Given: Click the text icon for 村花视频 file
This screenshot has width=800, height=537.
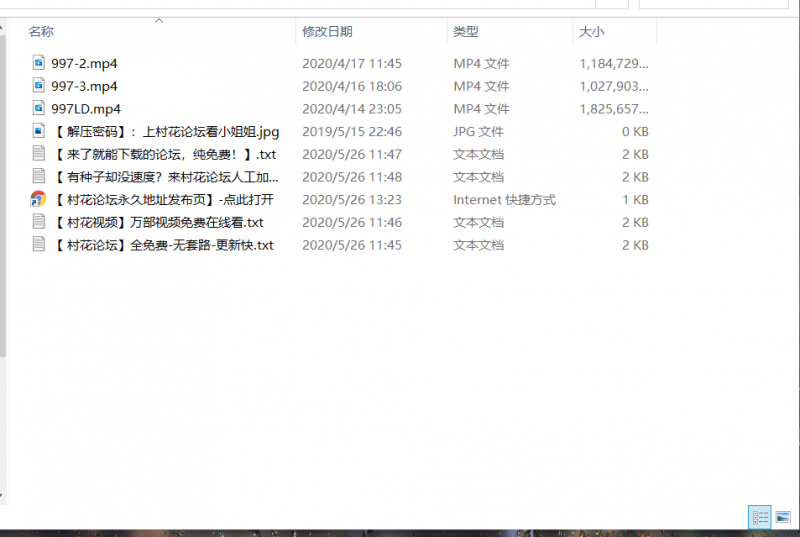Looking at the screenshot, I should (x=39, y=221).
